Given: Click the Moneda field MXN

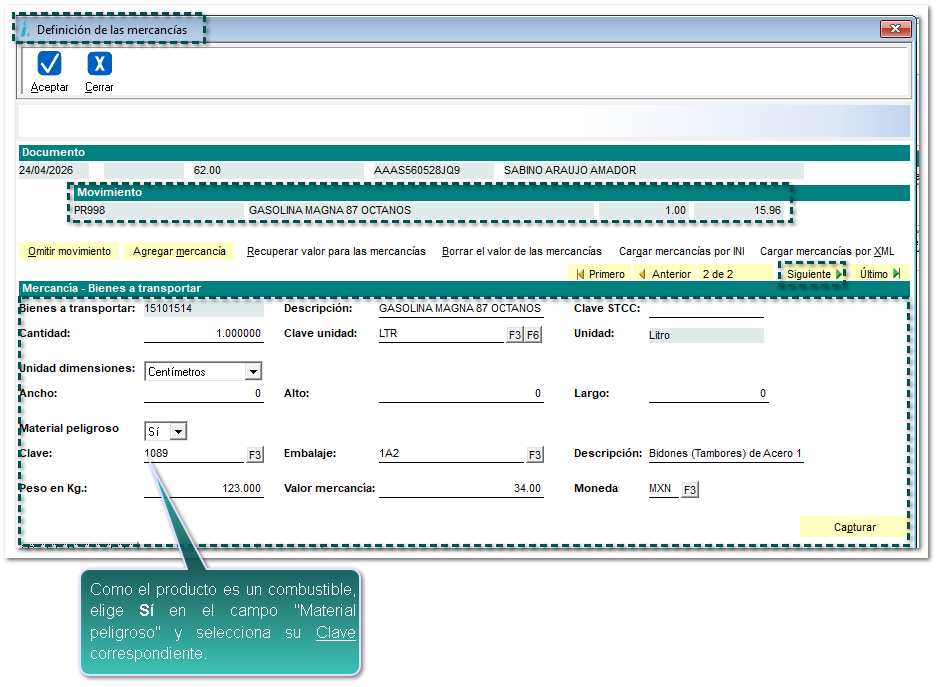Looking at the screenshot, I should click(x=663, y=489).
